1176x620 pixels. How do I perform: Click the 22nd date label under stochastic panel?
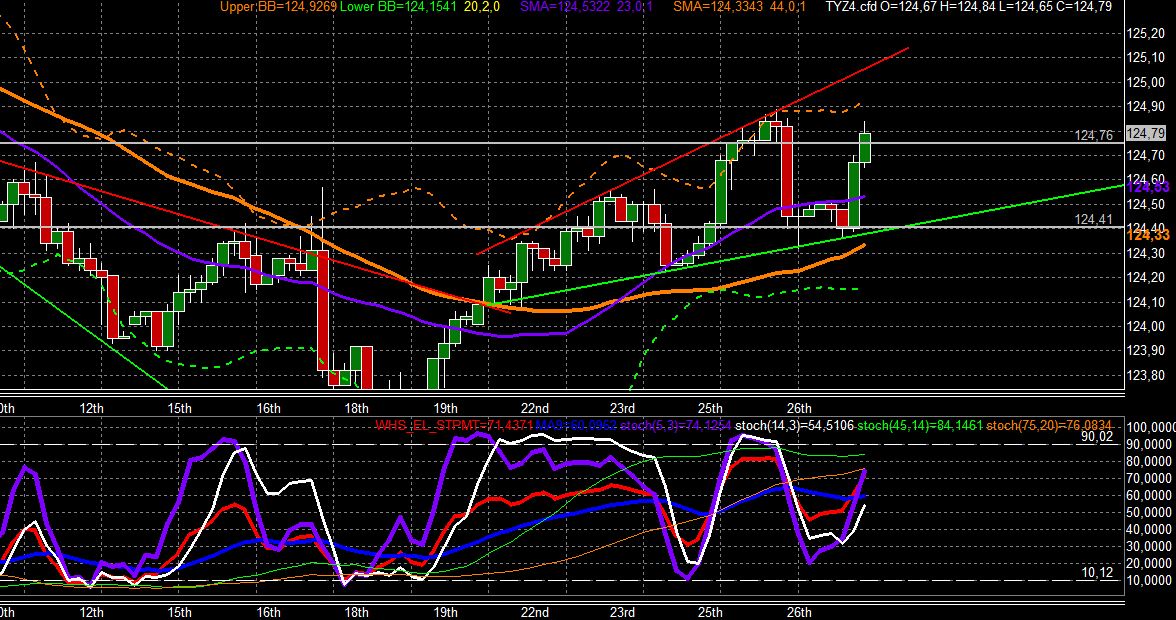click(534, 612)
